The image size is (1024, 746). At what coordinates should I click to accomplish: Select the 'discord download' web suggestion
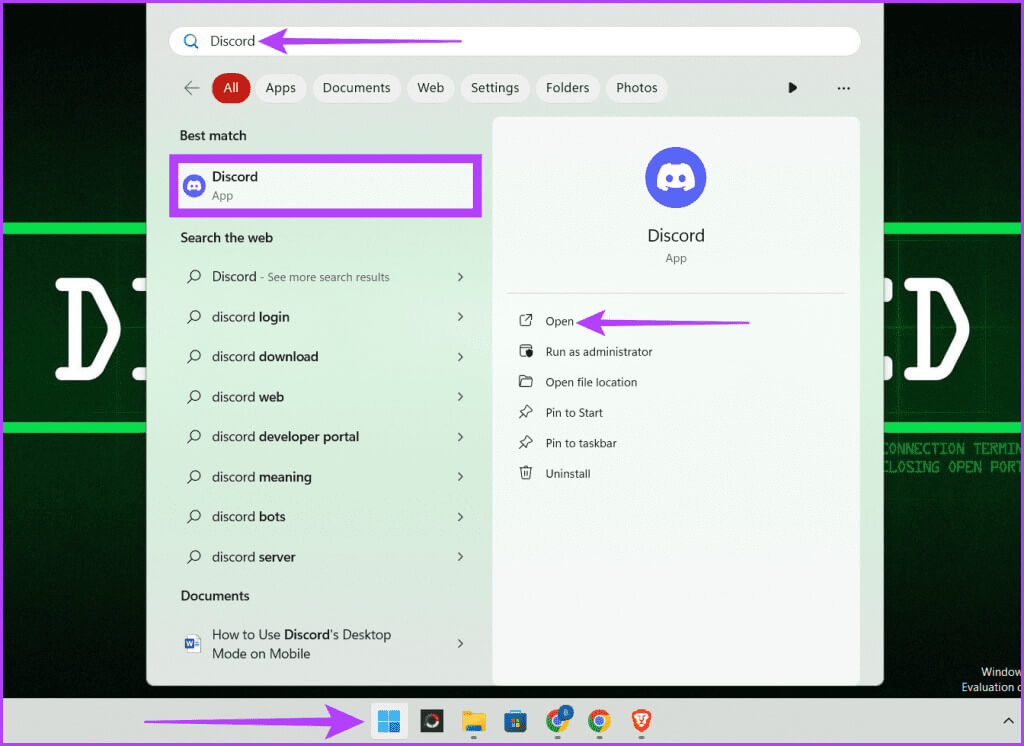coord(325,357)
